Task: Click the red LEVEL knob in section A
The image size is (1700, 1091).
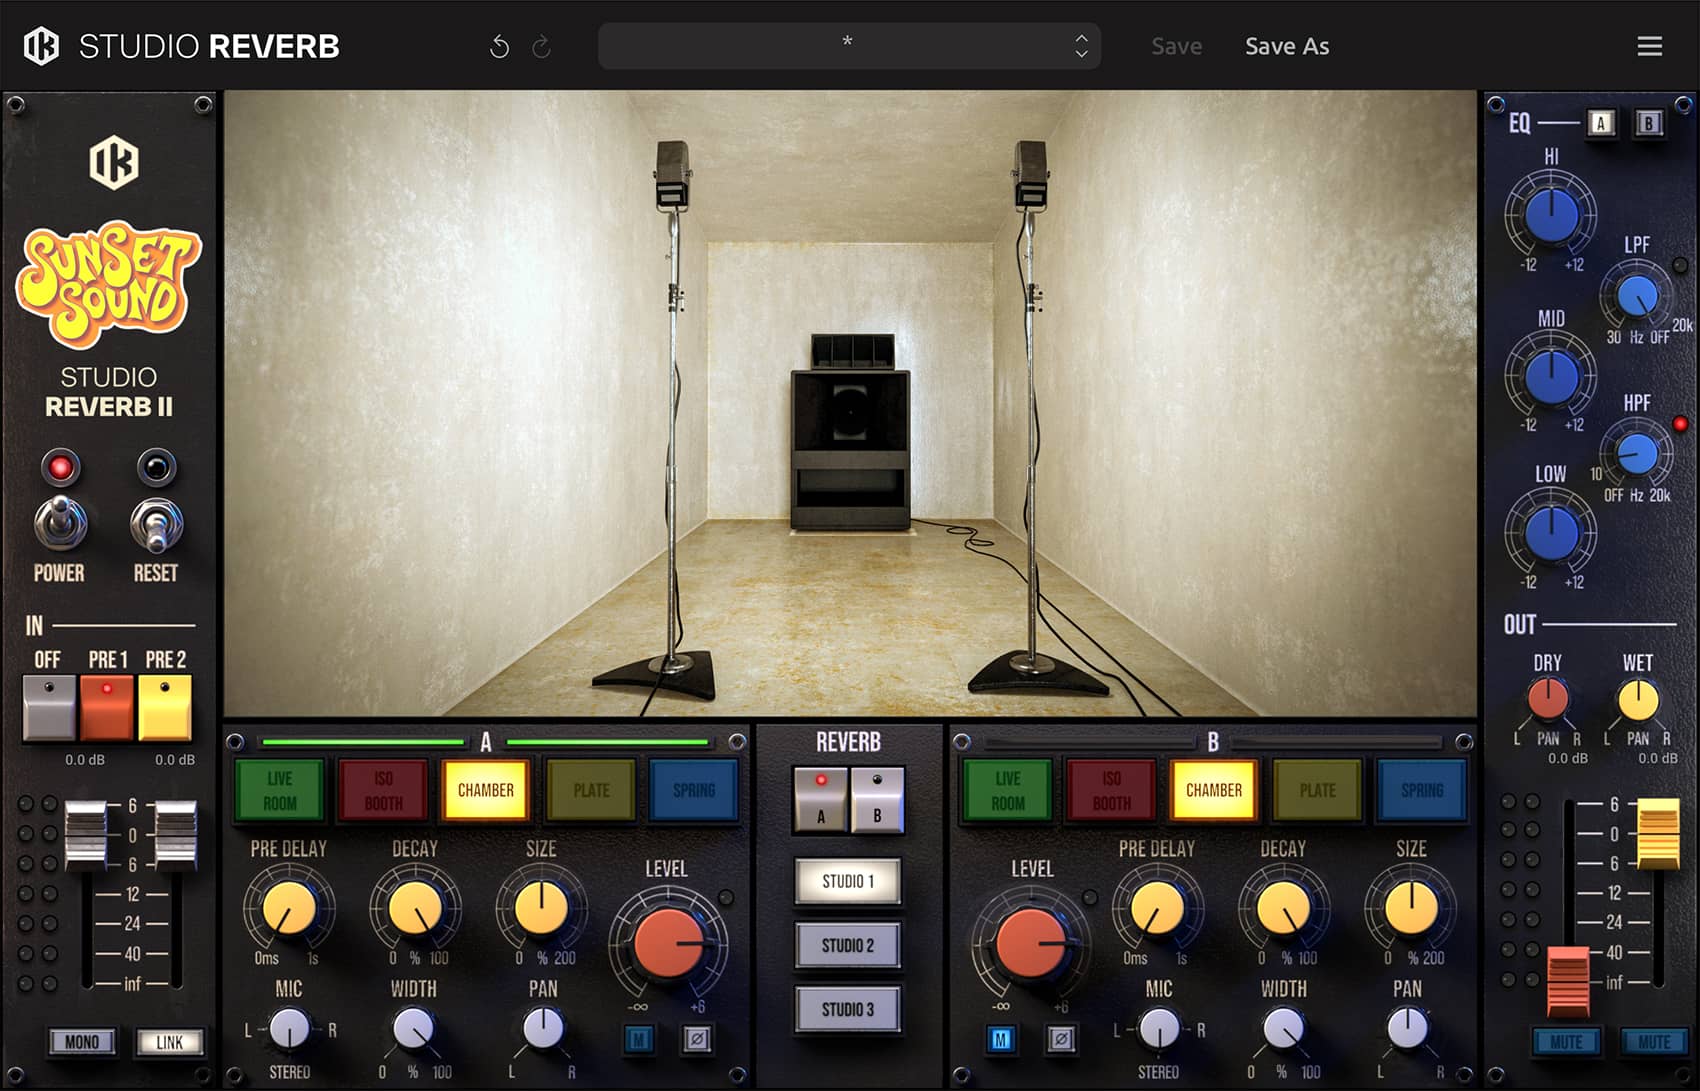Action: click(x=669, y=943)
